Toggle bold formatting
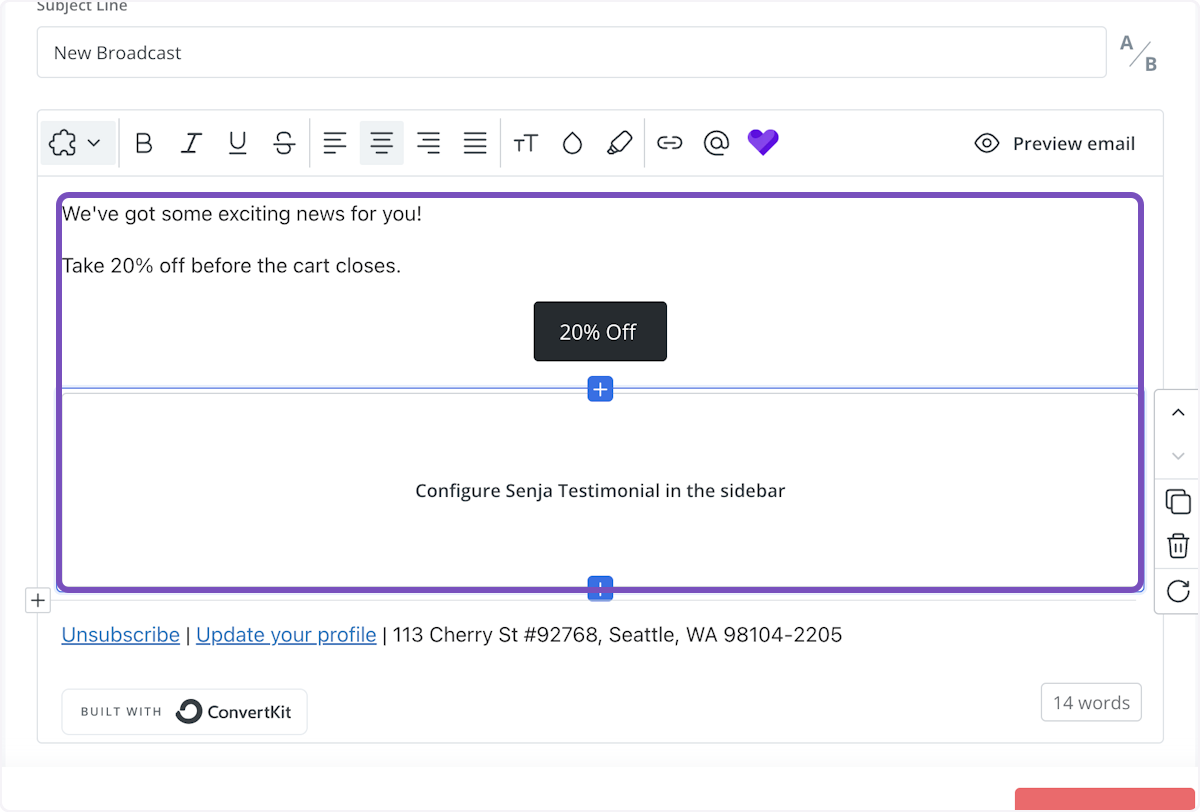The height and width of the screenshot is (812, 1200). tap(143, 143)
